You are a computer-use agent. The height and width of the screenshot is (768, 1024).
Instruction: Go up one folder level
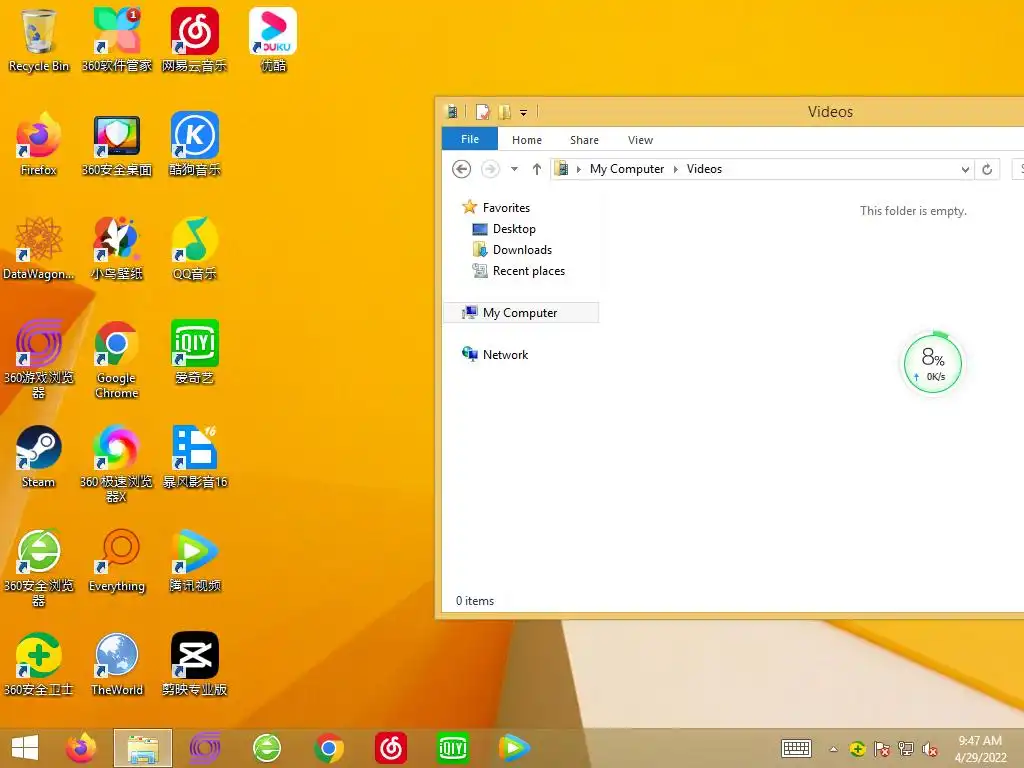click(536, 169)
